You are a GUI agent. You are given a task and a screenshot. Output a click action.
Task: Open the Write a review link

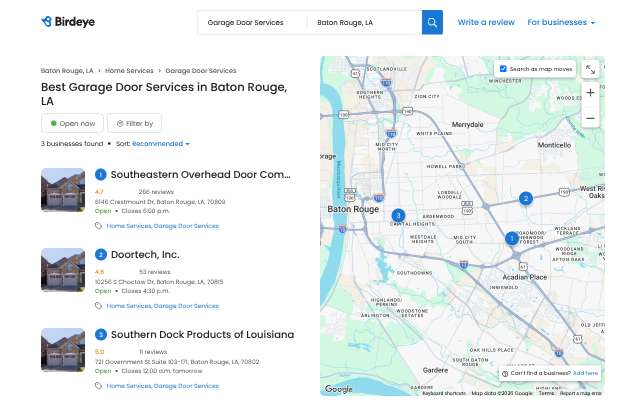point(486,22)
